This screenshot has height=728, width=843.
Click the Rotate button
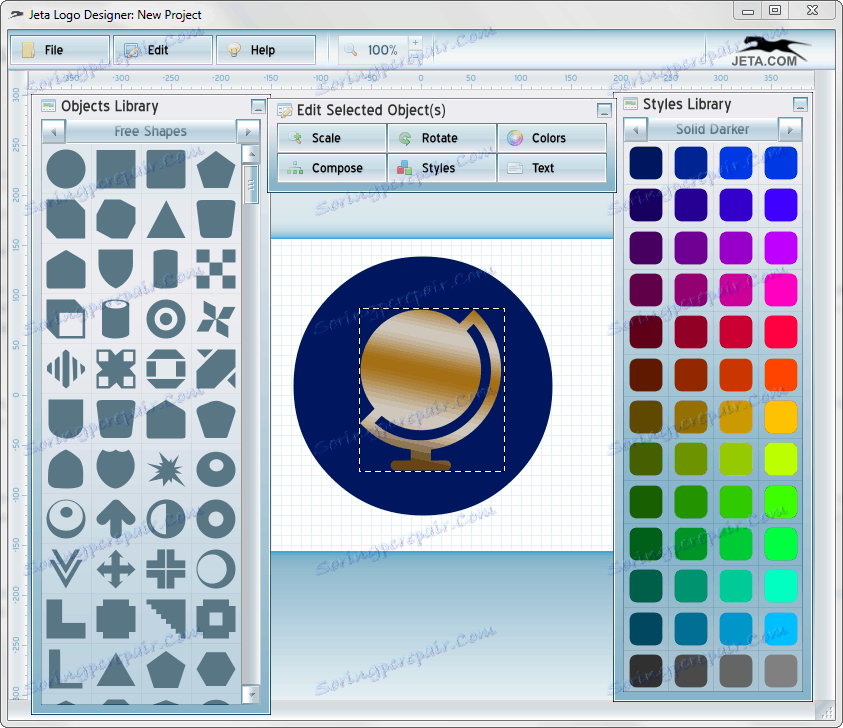pyautogui.click(x=441, y=138)
